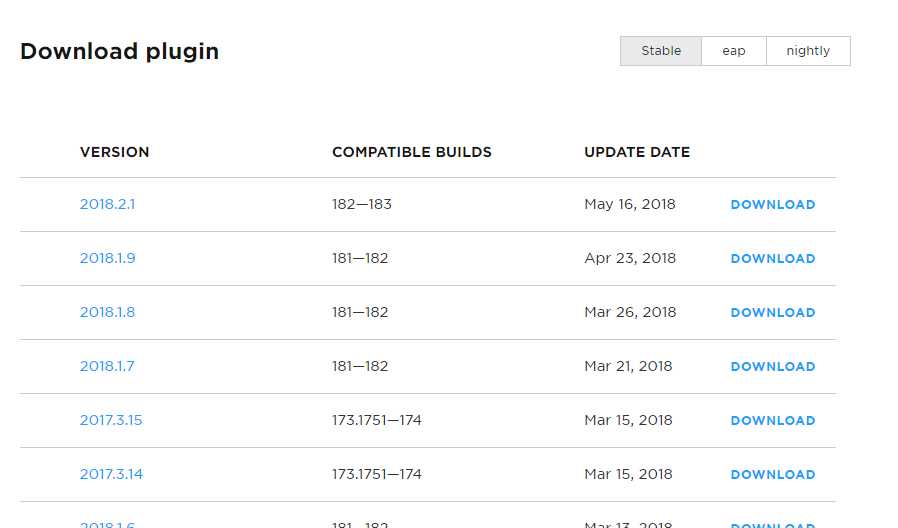The width and height of the screenshot is (898, 528).
Task: Open version 2018.1.9 link
Action: coord(108,258)
